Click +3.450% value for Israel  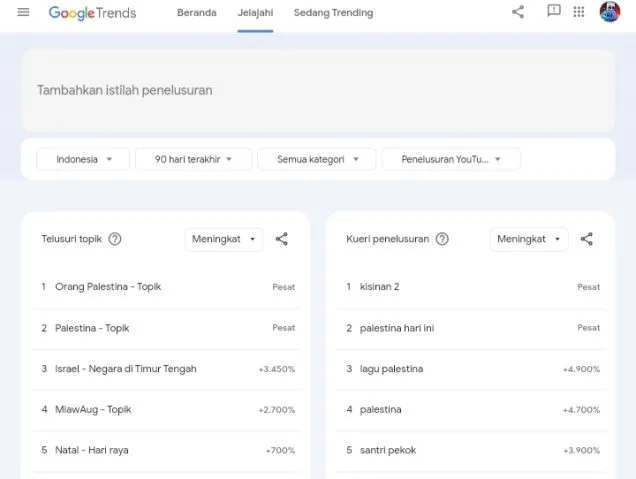pyautogui.click(x=277, y=369)
